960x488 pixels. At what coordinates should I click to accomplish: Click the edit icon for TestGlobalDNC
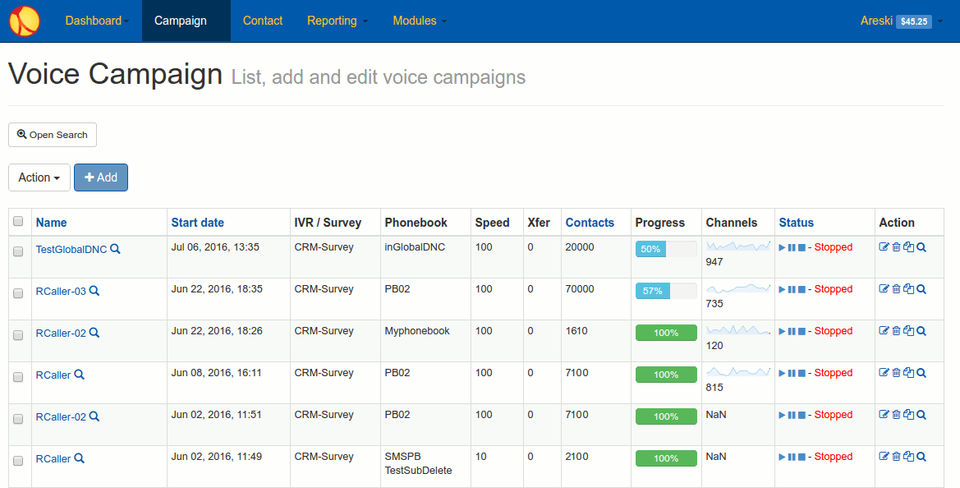click(x=884, y=247)
